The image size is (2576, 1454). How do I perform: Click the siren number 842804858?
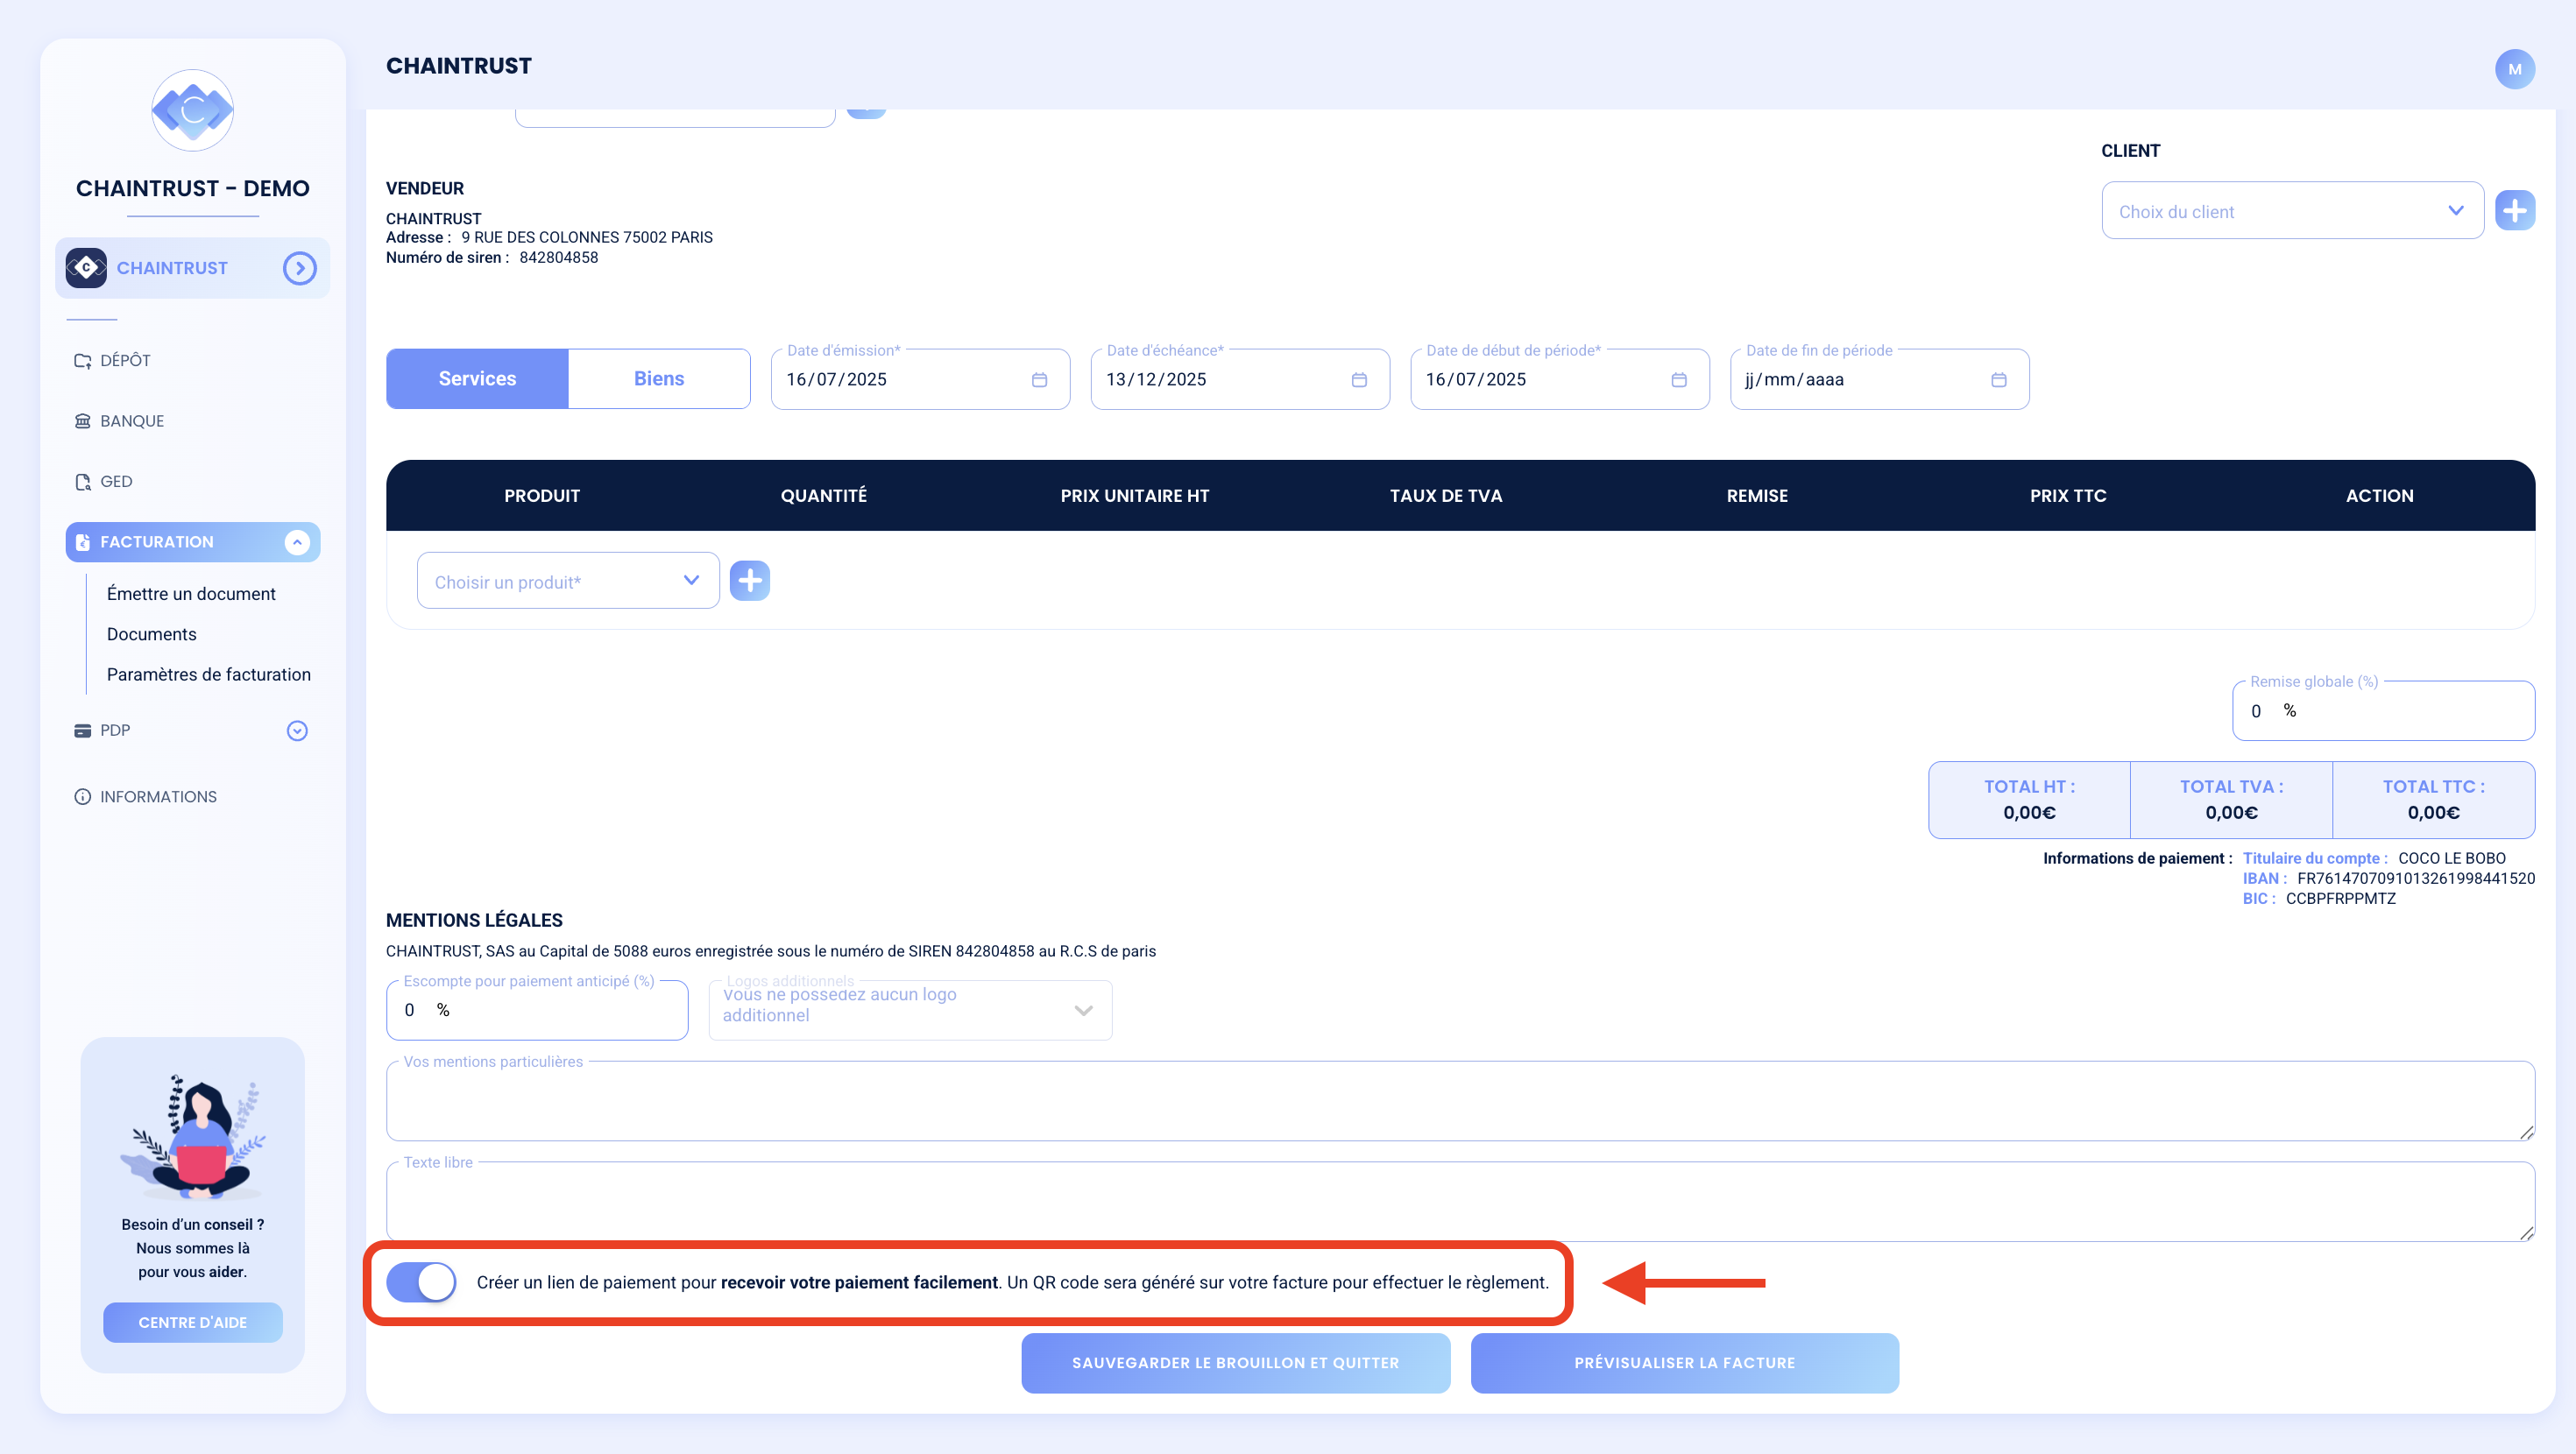click(559, 258)
